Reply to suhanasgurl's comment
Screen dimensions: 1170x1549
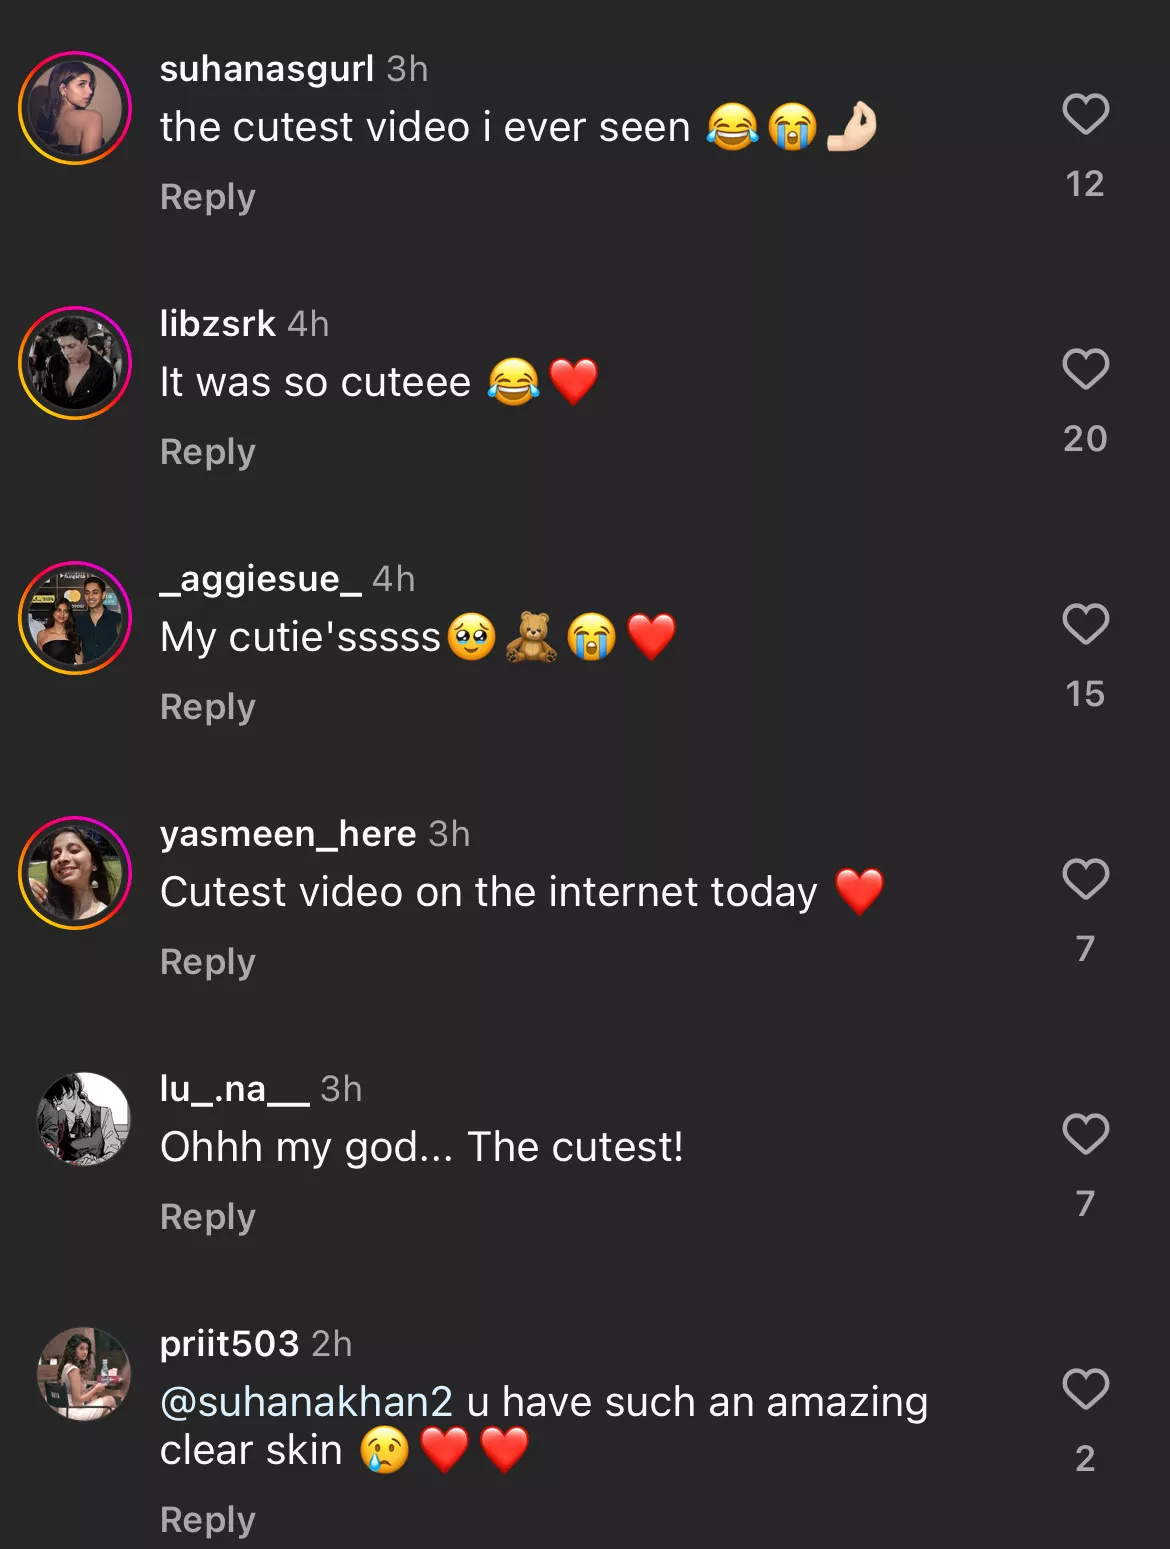click(x=208, y=197)
